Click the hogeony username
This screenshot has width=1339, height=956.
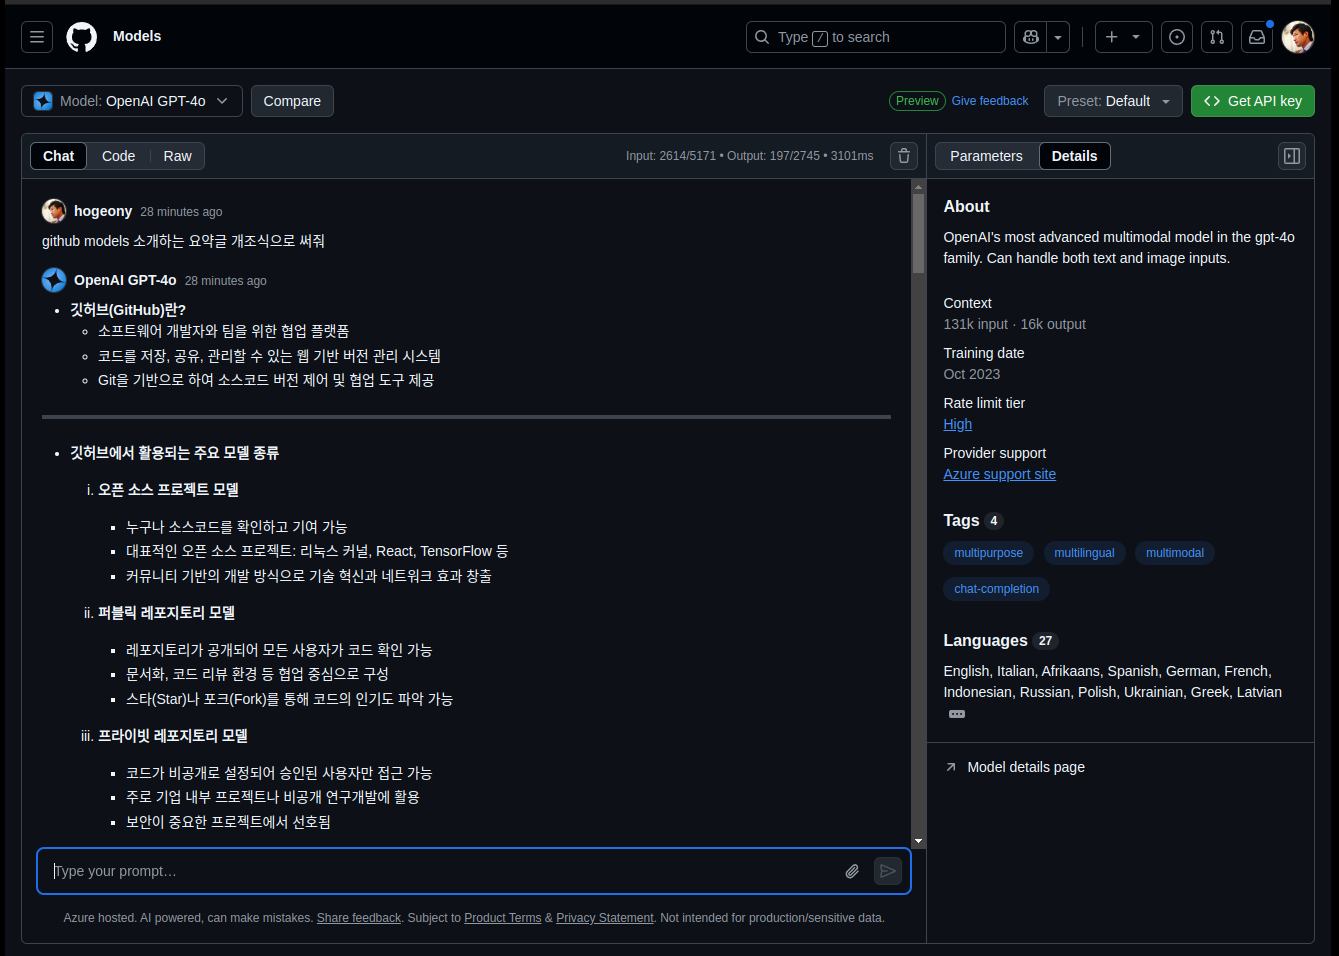[x=103, y=211]
